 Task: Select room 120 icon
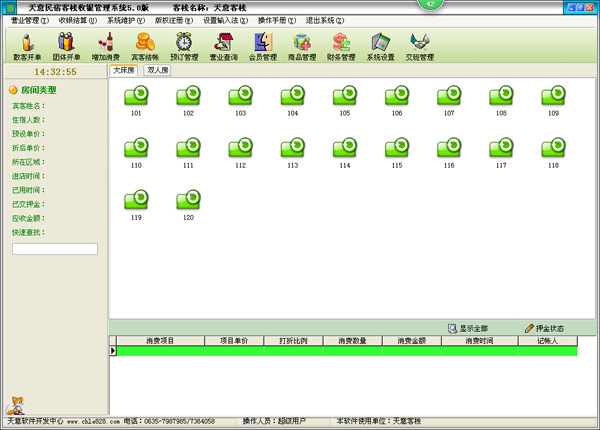[x=188, y=200]
